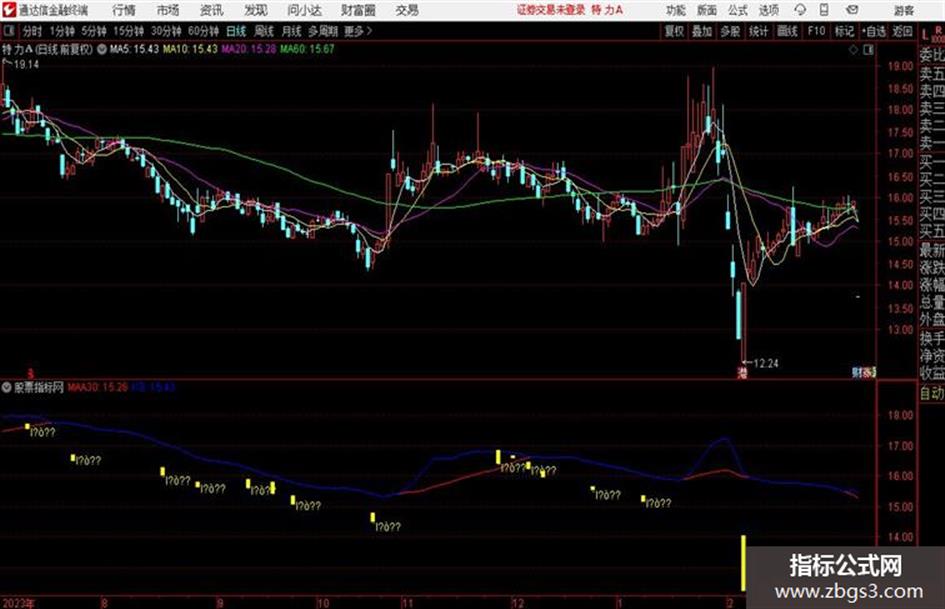Switch to 1分钟 period tab
The image size is (945, 609).
[x=62, y=31]
